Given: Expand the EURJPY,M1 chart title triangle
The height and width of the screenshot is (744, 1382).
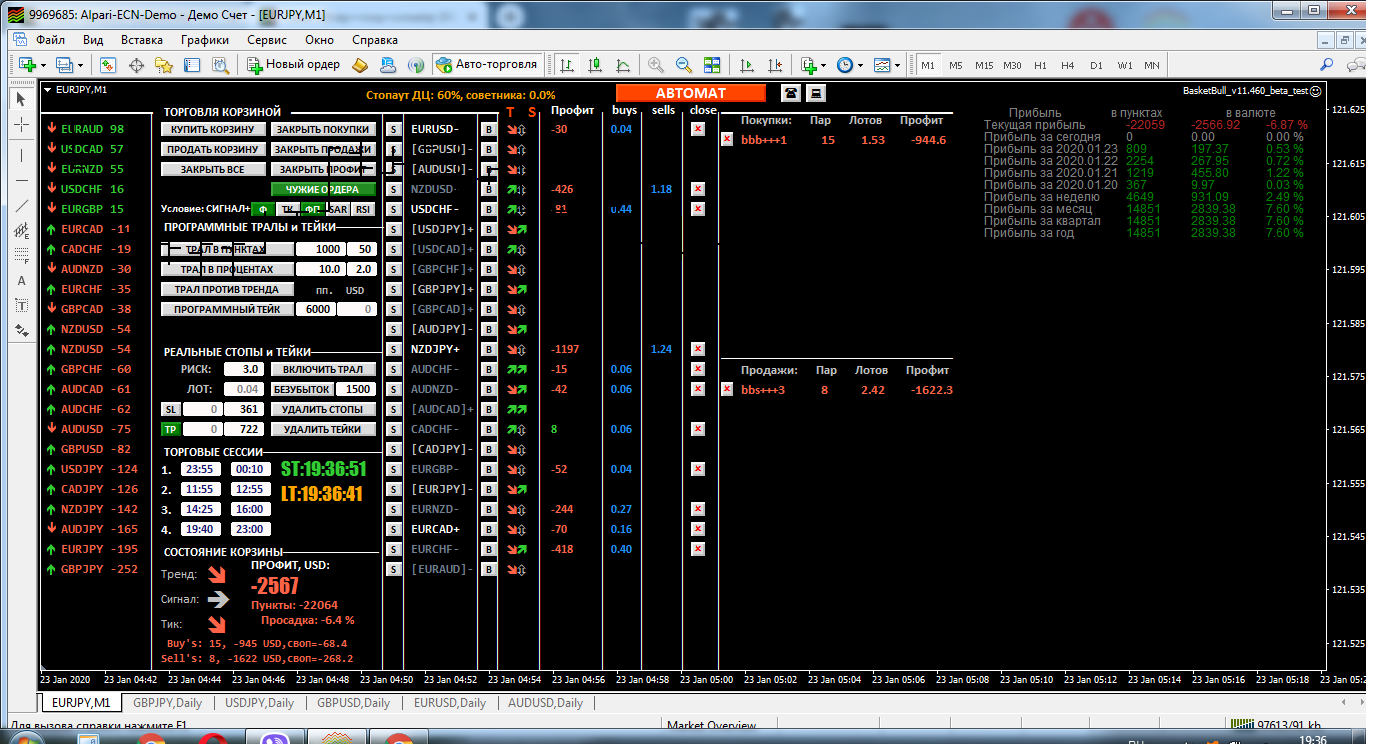Looking at the screenshot, I should 48,90.
